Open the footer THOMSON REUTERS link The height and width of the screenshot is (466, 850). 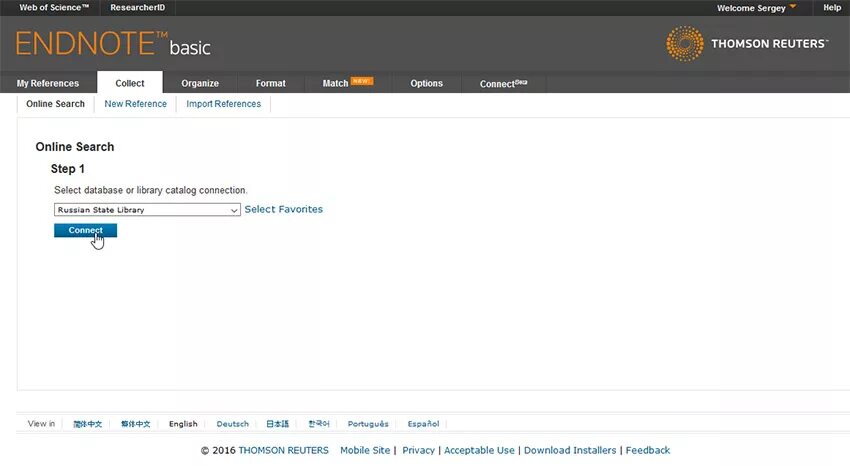coord(284,450)
